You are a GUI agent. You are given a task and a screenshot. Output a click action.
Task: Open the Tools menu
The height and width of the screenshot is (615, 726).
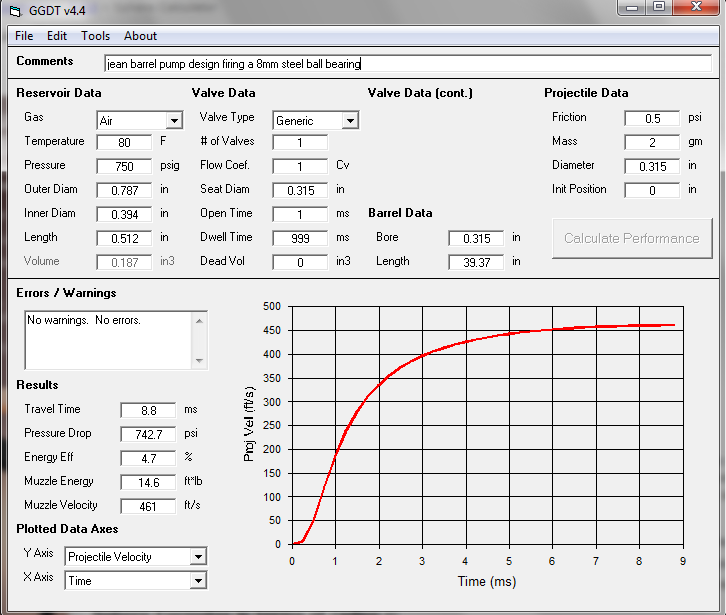(x=96, y=36)
